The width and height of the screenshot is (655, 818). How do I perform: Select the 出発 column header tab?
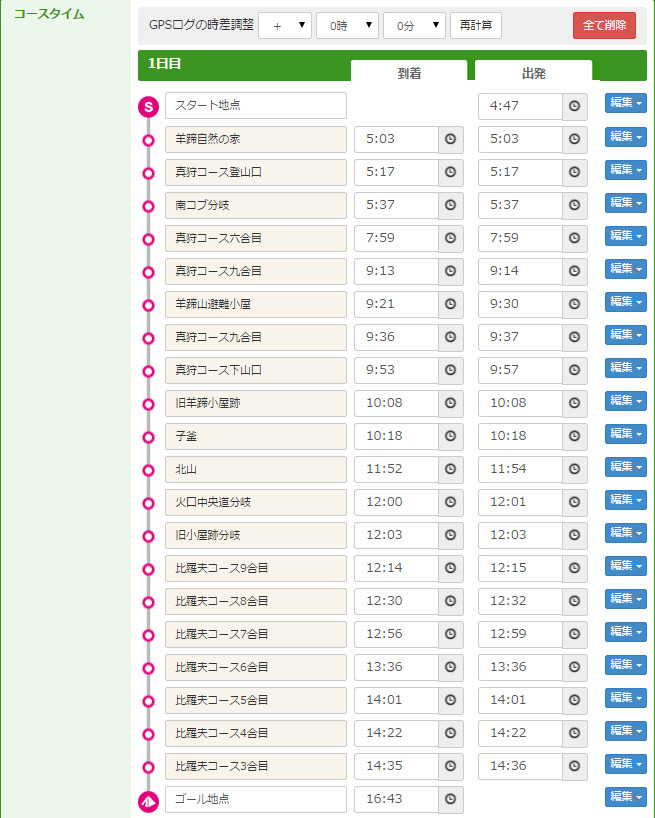tap(532, 72)
